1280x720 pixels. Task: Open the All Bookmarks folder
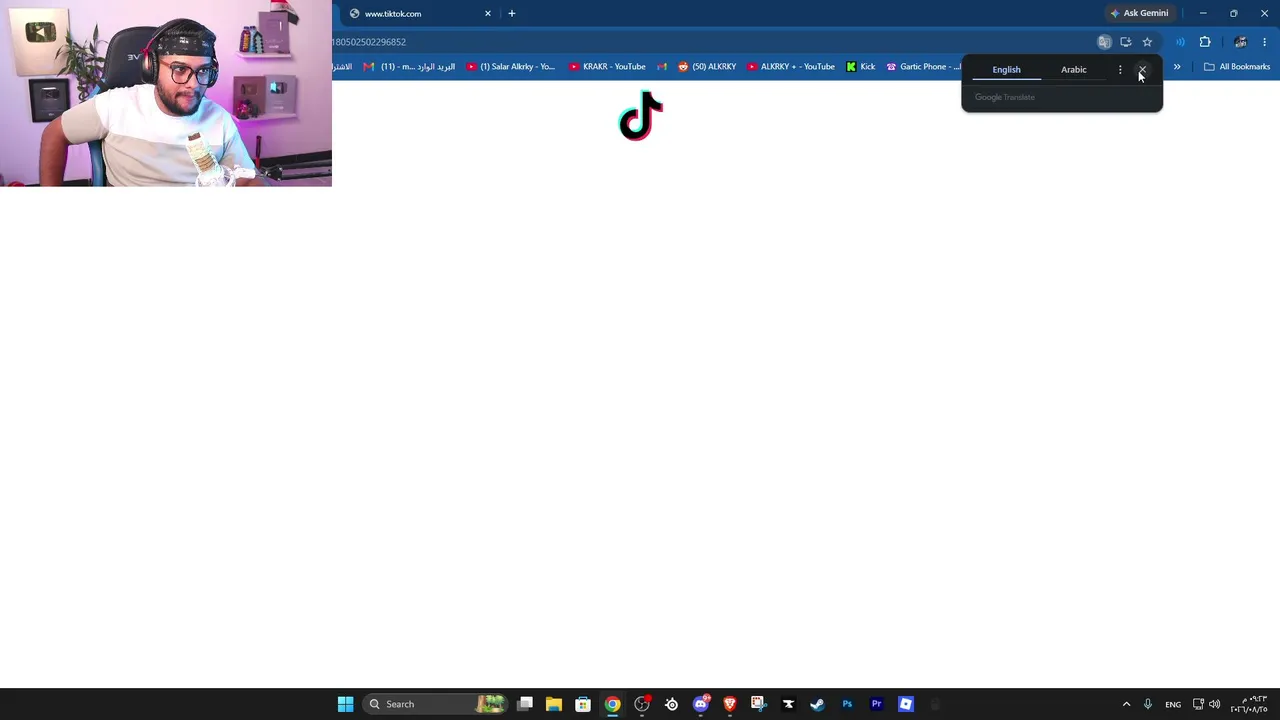[x=1237, y=67]
